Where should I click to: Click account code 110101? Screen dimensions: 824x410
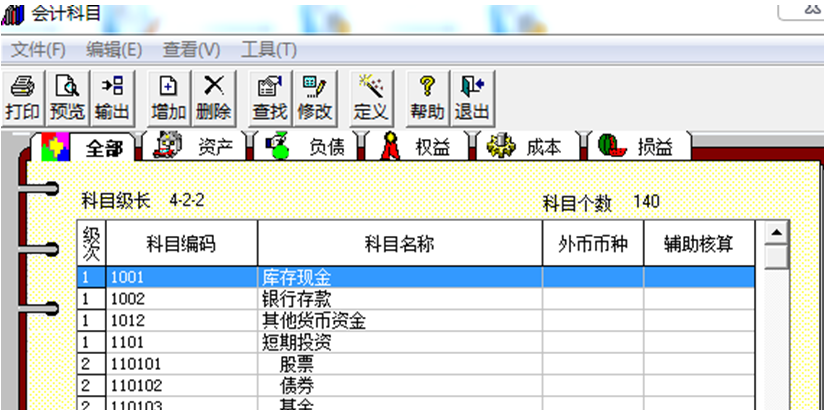click(x=136, y=364)
